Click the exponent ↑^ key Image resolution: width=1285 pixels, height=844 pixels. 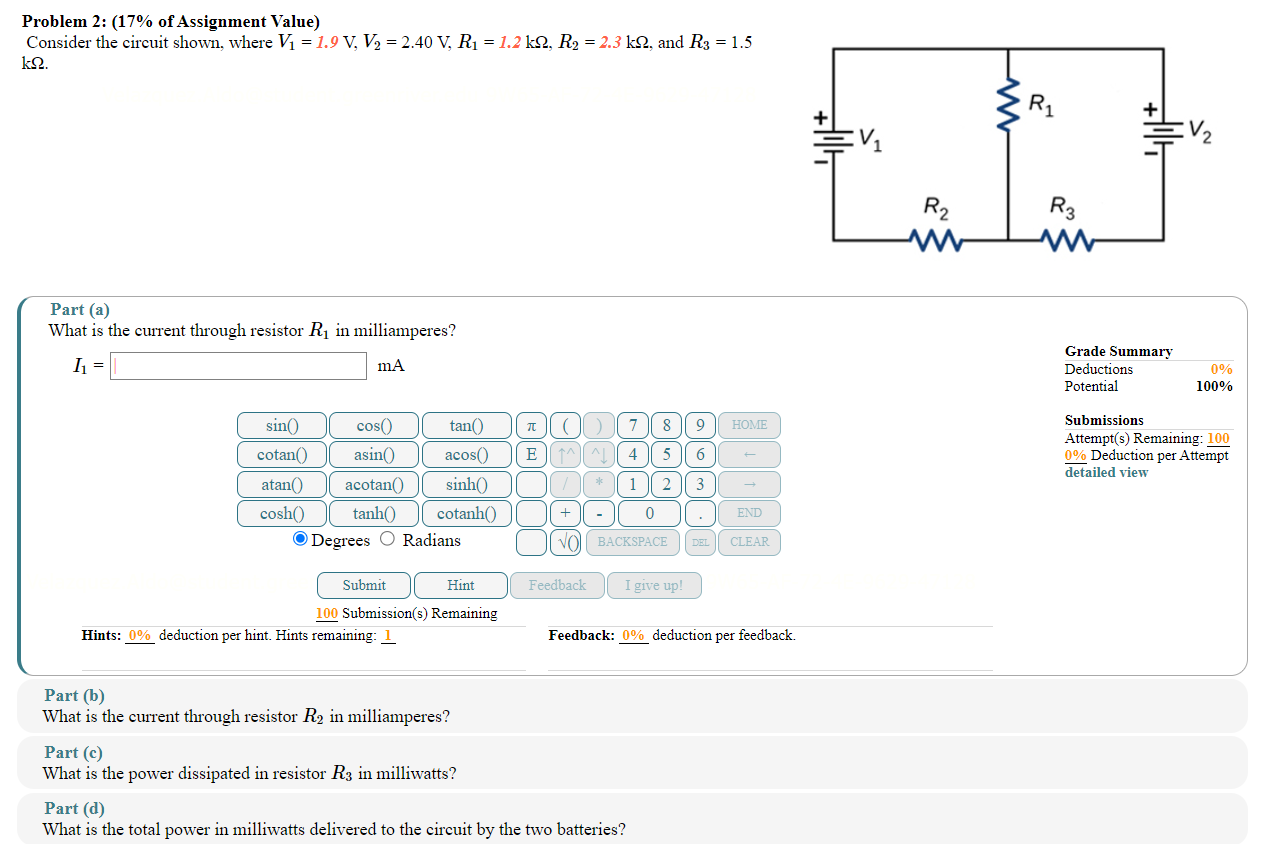click(565, 454)
